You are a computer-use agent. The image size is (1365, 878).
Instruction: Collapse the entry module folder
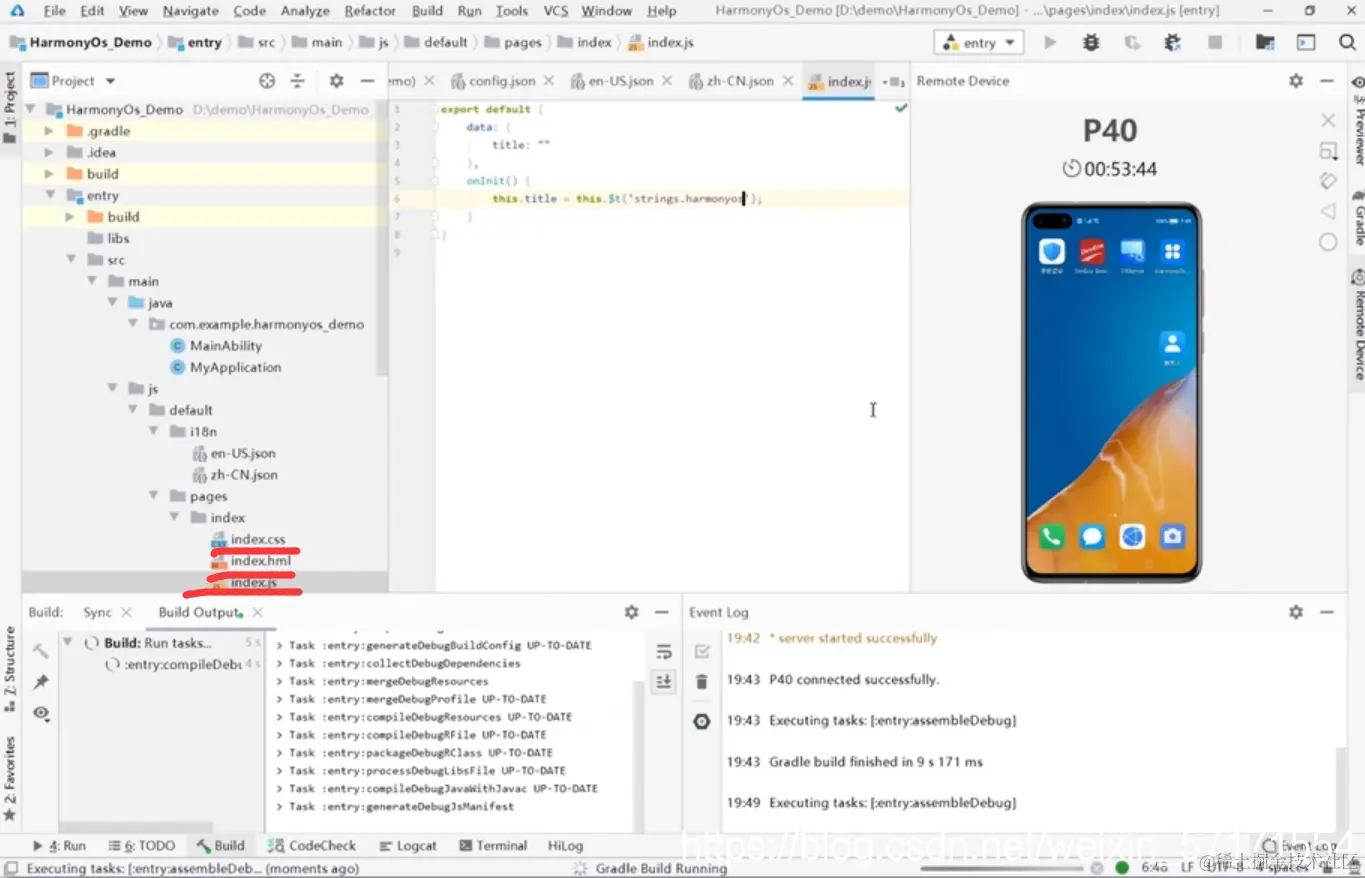click(x=49, y=195)
